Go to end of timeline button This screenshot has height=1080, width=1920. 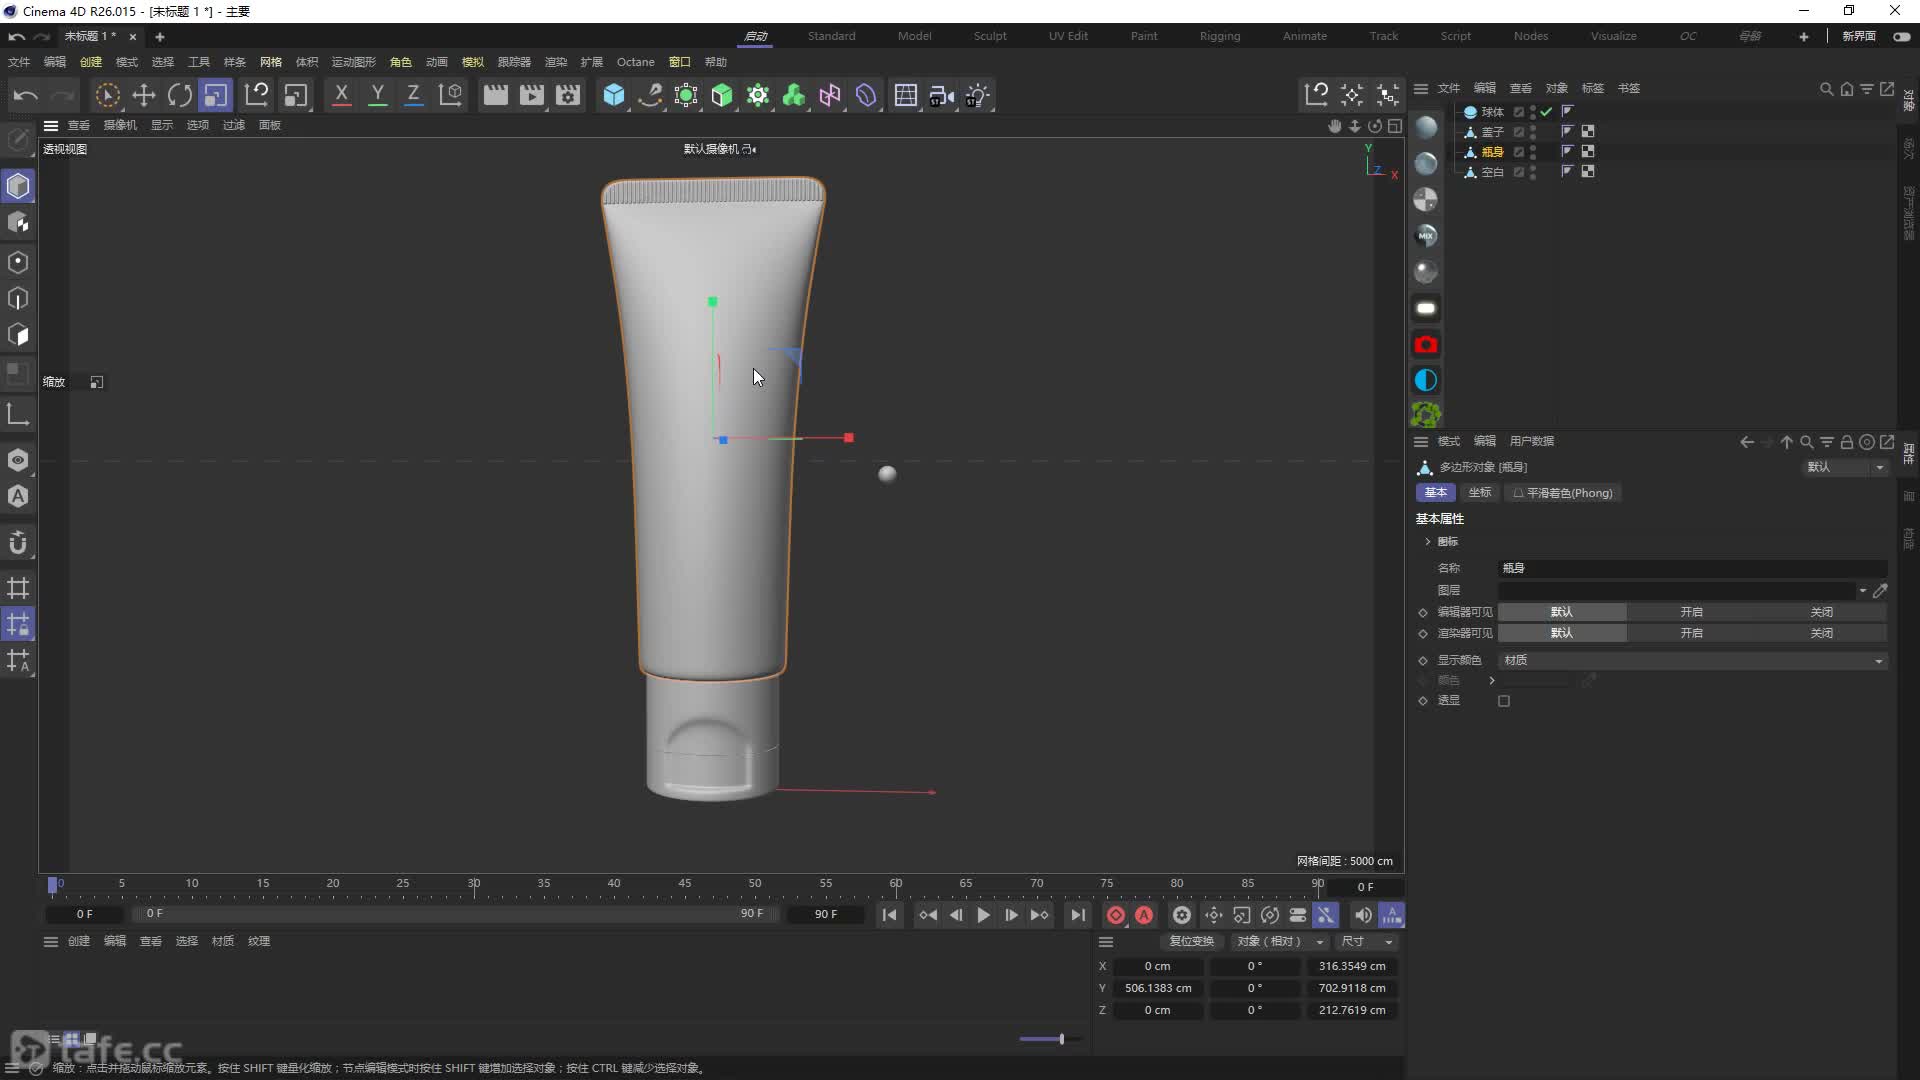[x=1077, y=915]
